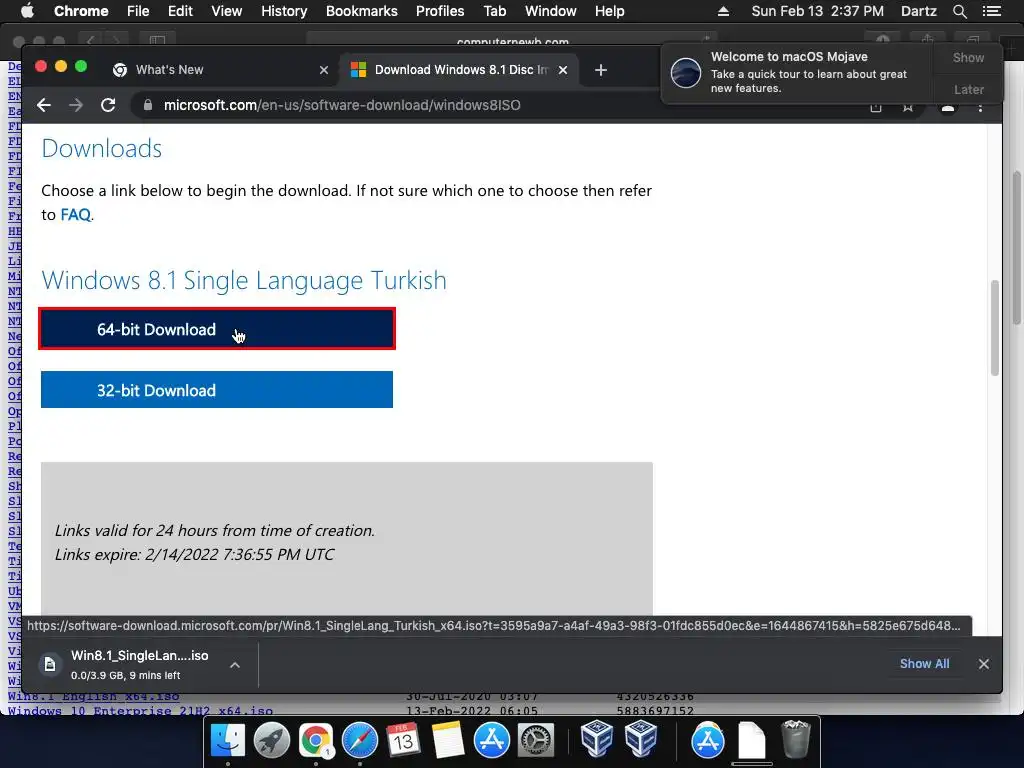Image resolution: width=1024 pixels, height=768 pixels.
Task: Click the Chrome address bar URL
Action: point(342,105)
